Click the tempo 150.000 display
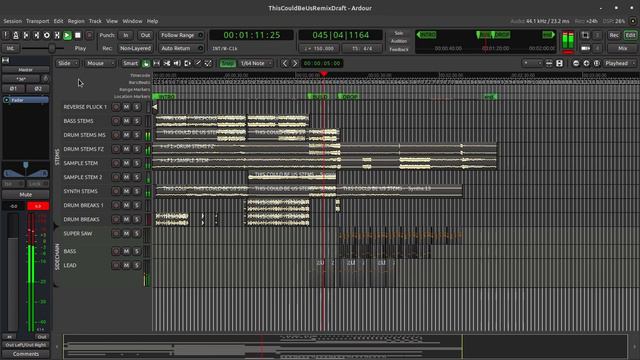The image size is (640, 360). click(319, 49)
